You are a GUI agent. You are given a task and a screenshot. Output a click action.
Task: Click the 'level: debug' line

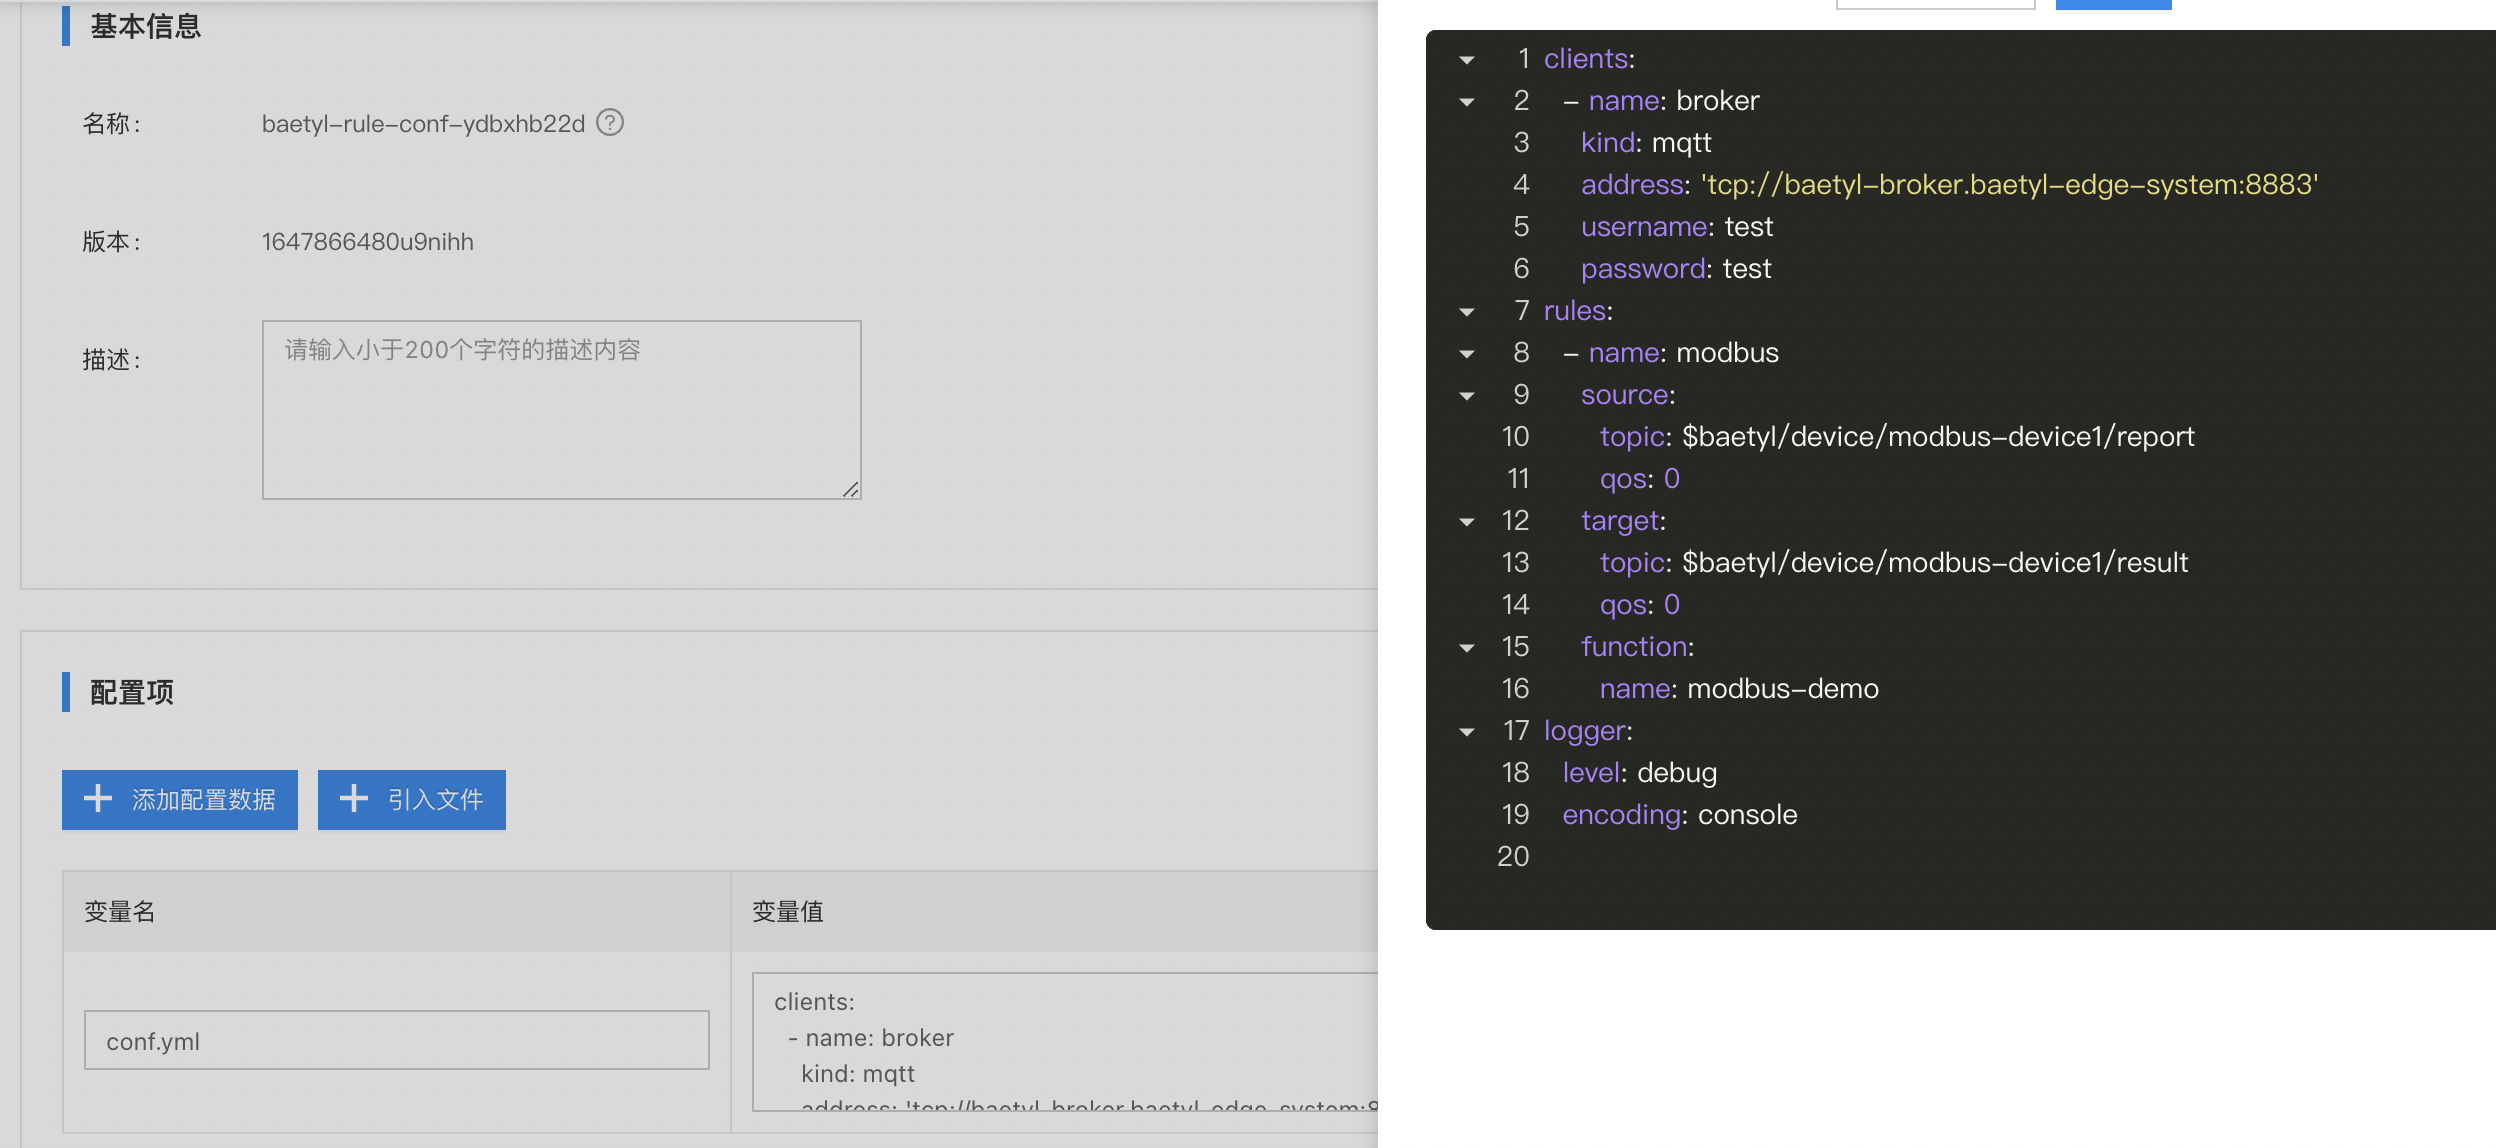pyautogui.click(x=1640, y=773)
